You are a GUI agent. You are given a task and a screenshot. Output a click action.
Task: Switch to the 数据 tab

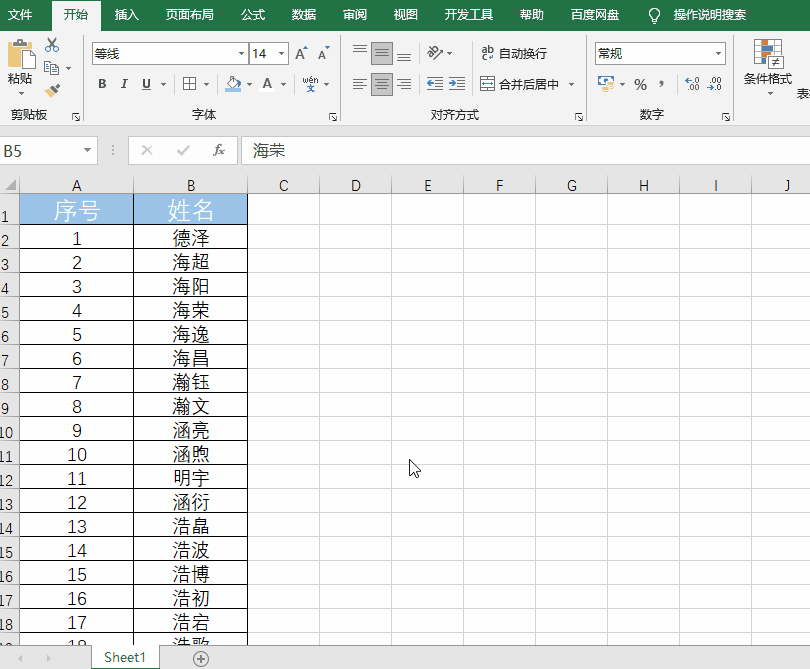point(304,14)
